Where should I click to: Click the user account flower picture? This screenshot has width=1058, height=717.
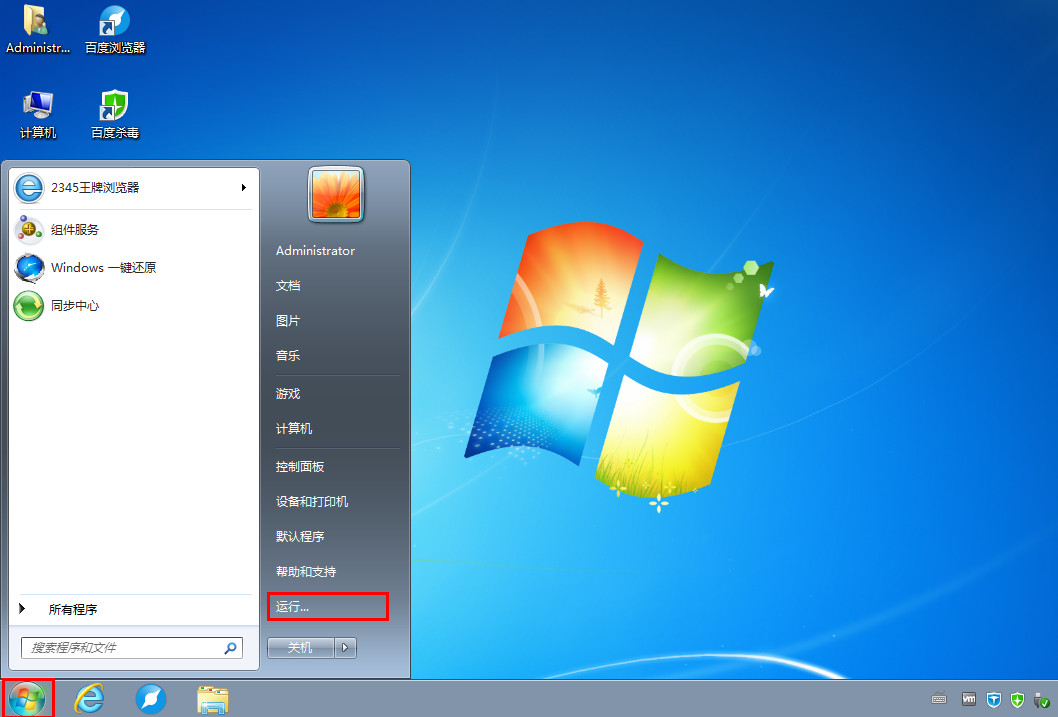tap(336, 194)
